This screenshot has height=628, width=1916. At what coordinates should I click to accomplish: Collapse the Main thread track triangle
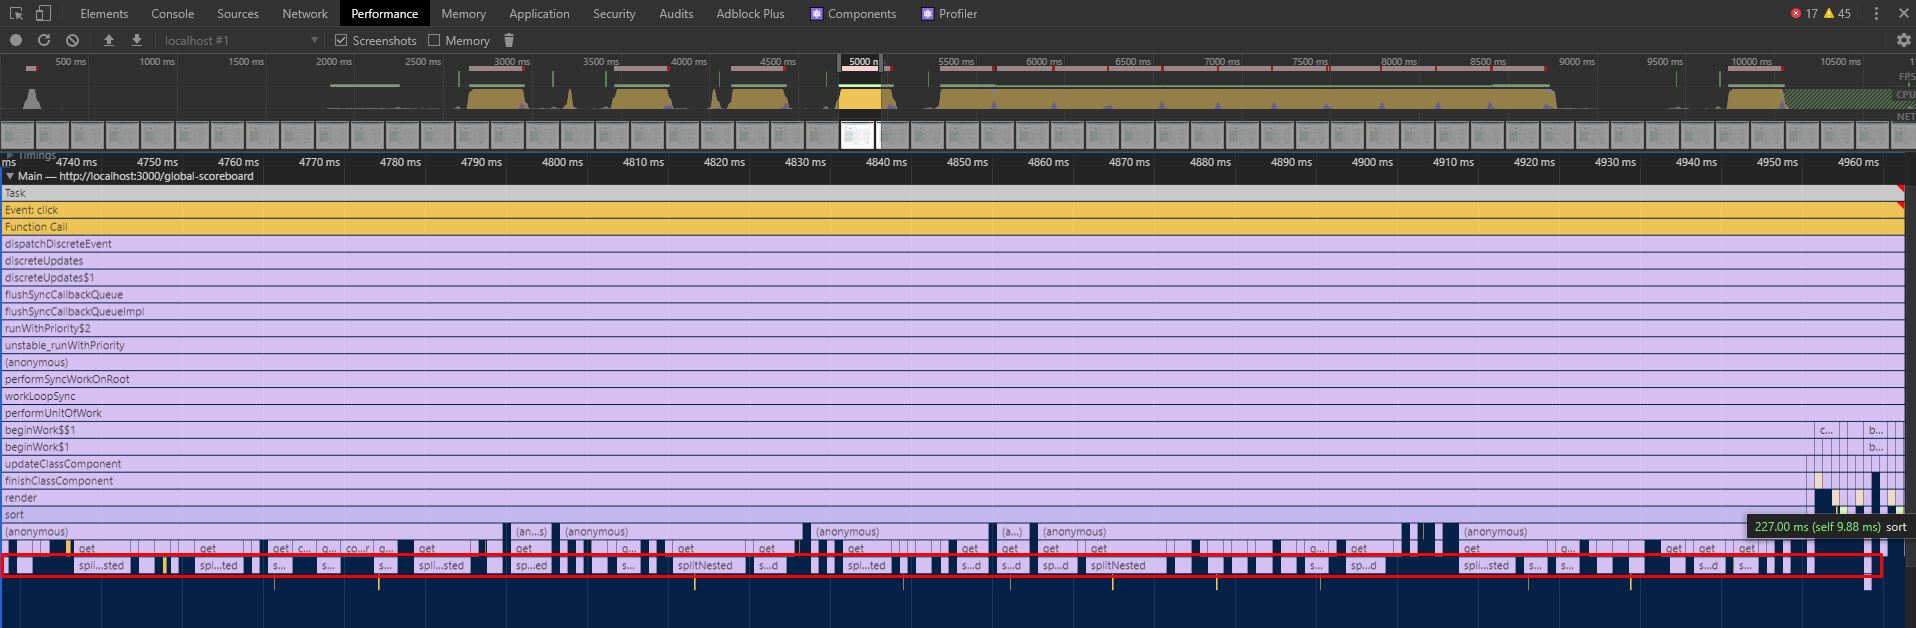10,176
